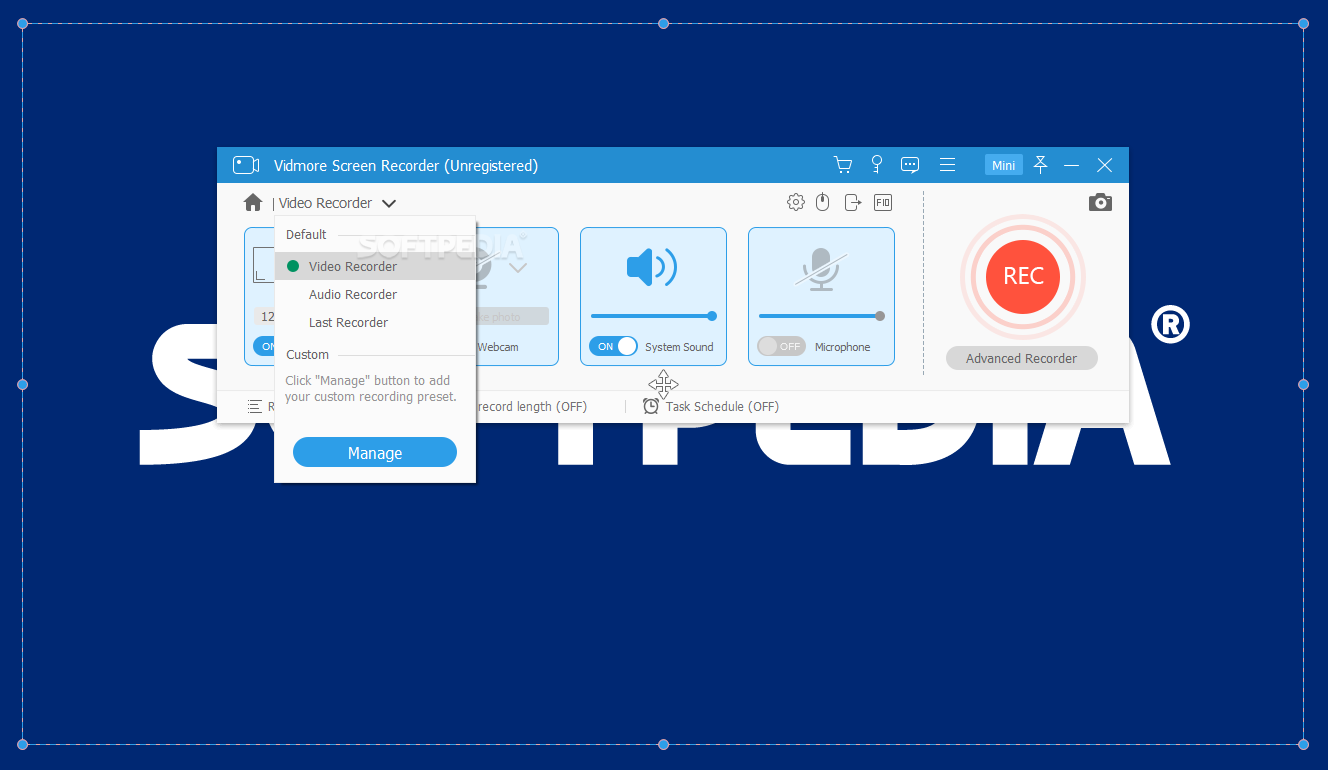Click the Vidmore camera logo icon
1328x770 pixels.
coord(246,165)
